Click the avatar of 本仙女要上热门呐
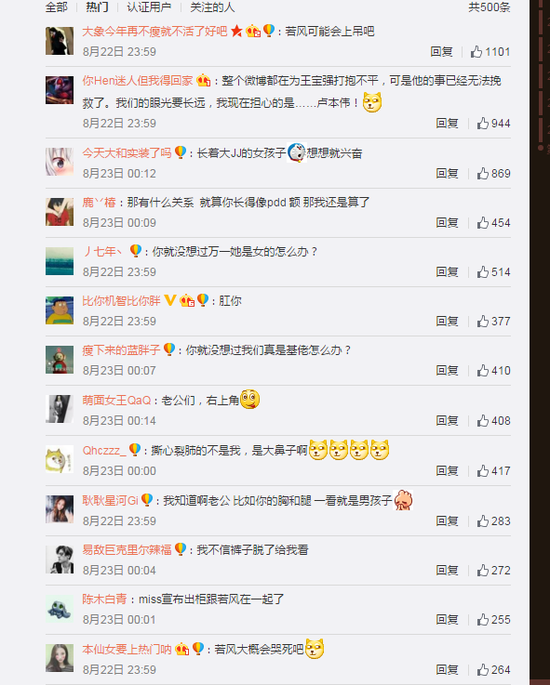The width and height of the screenshot is (550, 685). (x=59, y=658)
